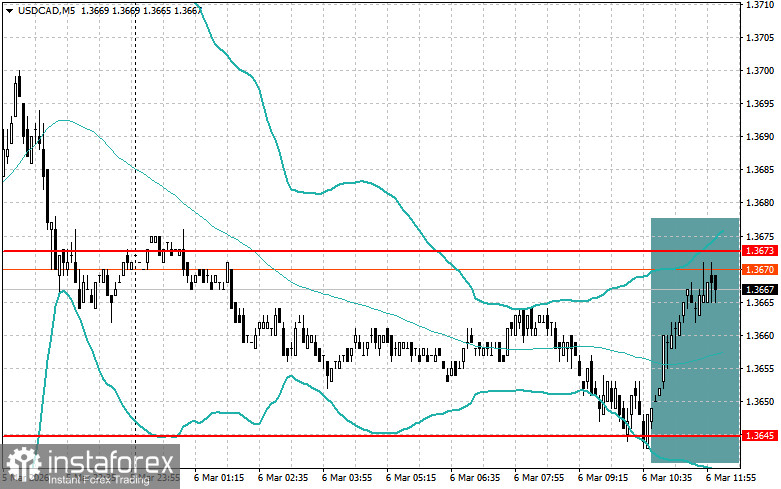Click the triangle arrow beside USDCAD,M5

[x=9, y=10]
